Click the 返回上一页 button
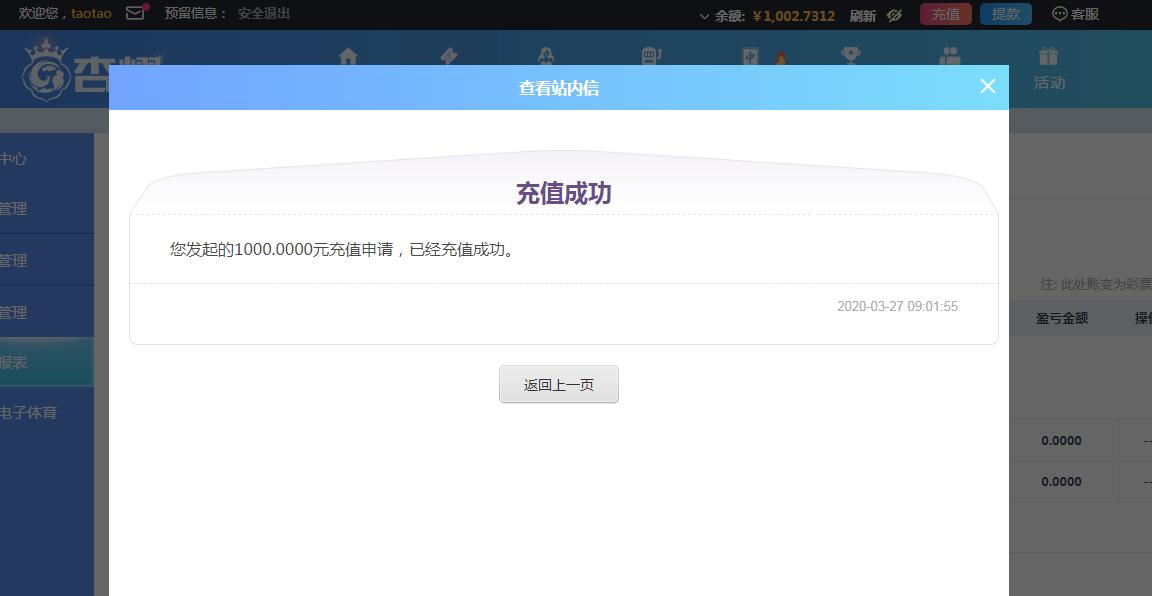Image resolution: width=1152 pixels, height=596 pixels. (x=558, y=384)
